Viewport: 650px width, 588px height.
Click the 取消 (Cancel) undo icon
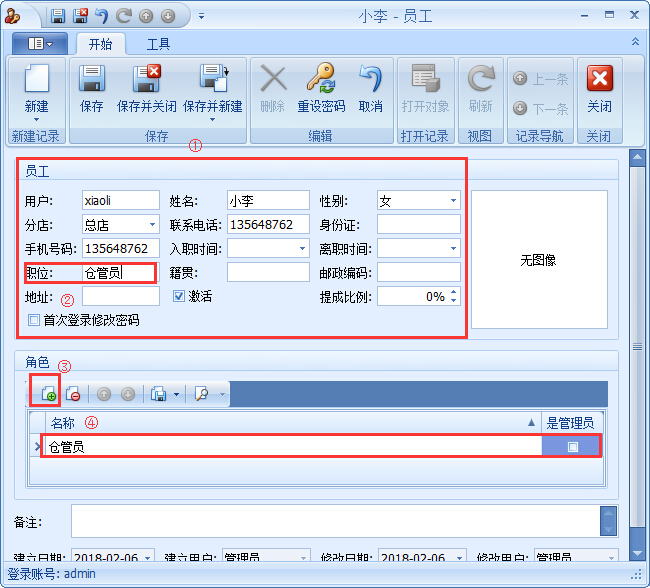(370, 81)
